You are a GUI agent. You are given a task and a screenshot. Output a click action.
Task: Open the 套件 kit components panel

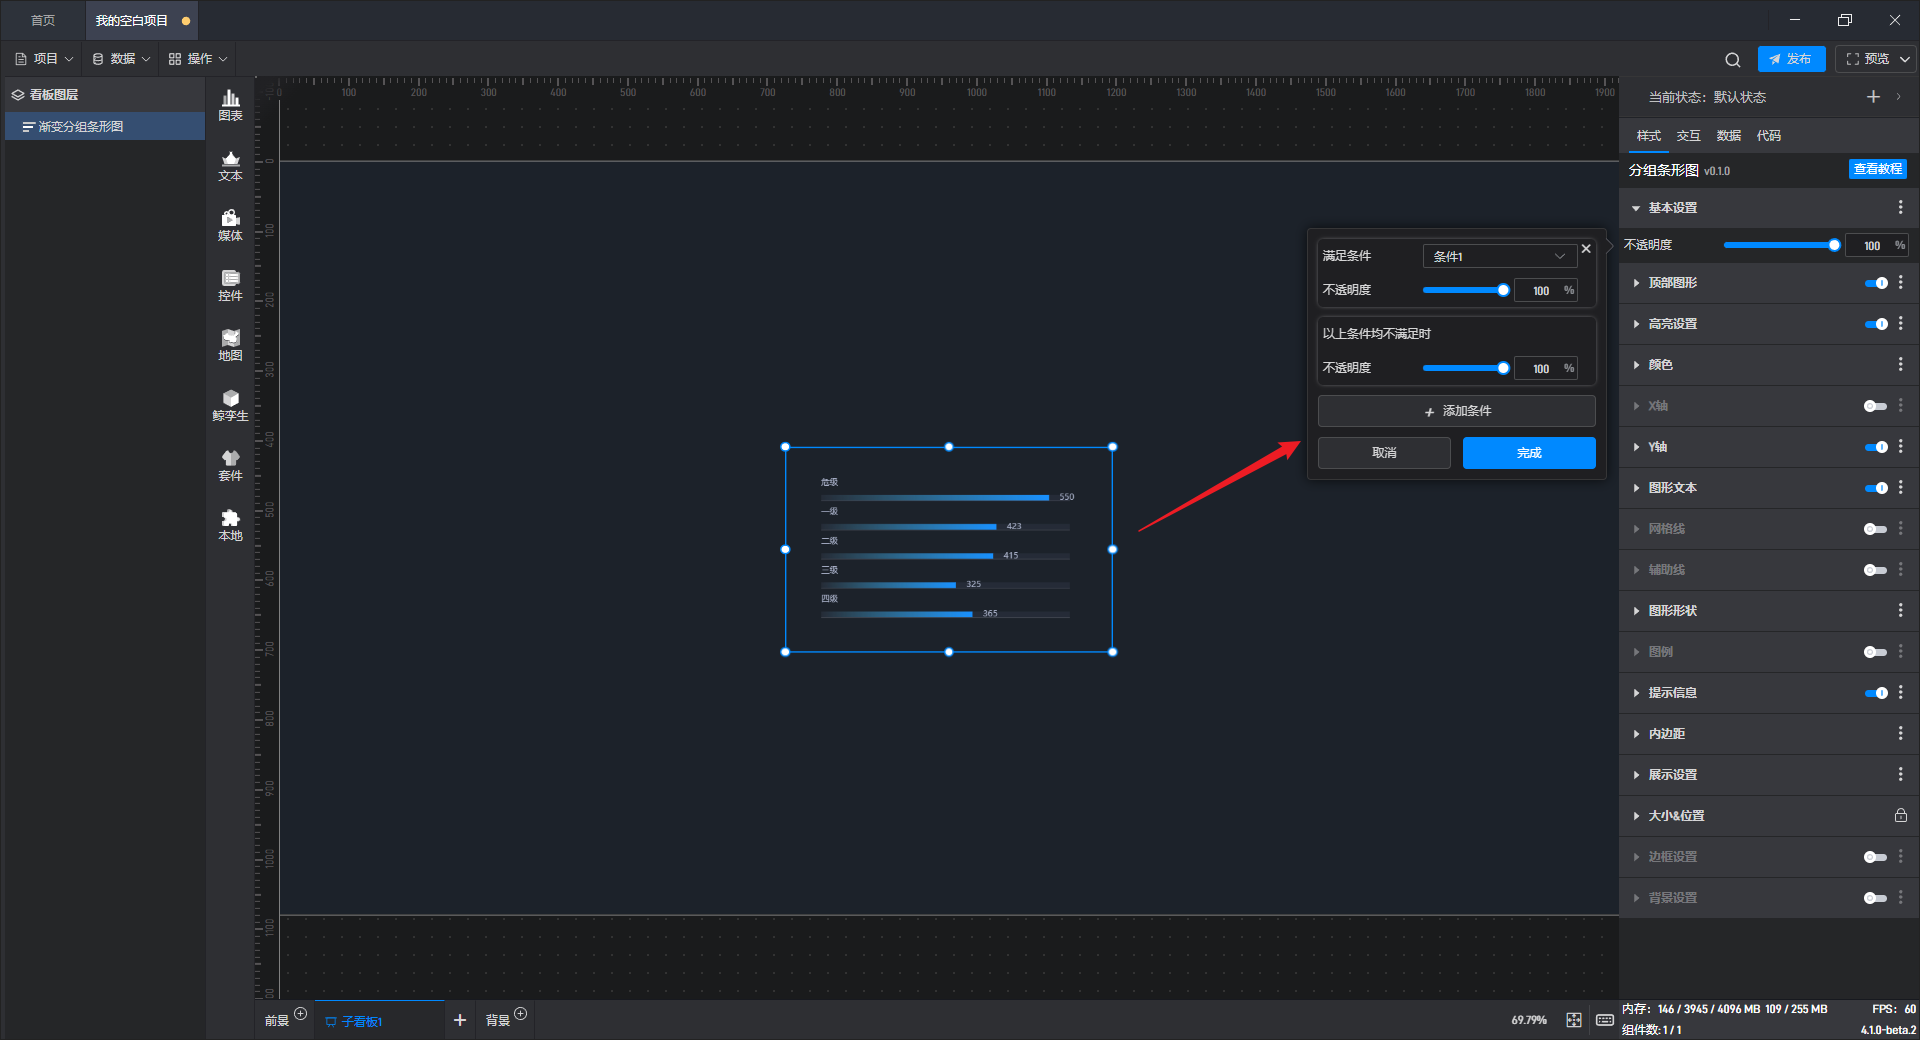pos(230,465)
